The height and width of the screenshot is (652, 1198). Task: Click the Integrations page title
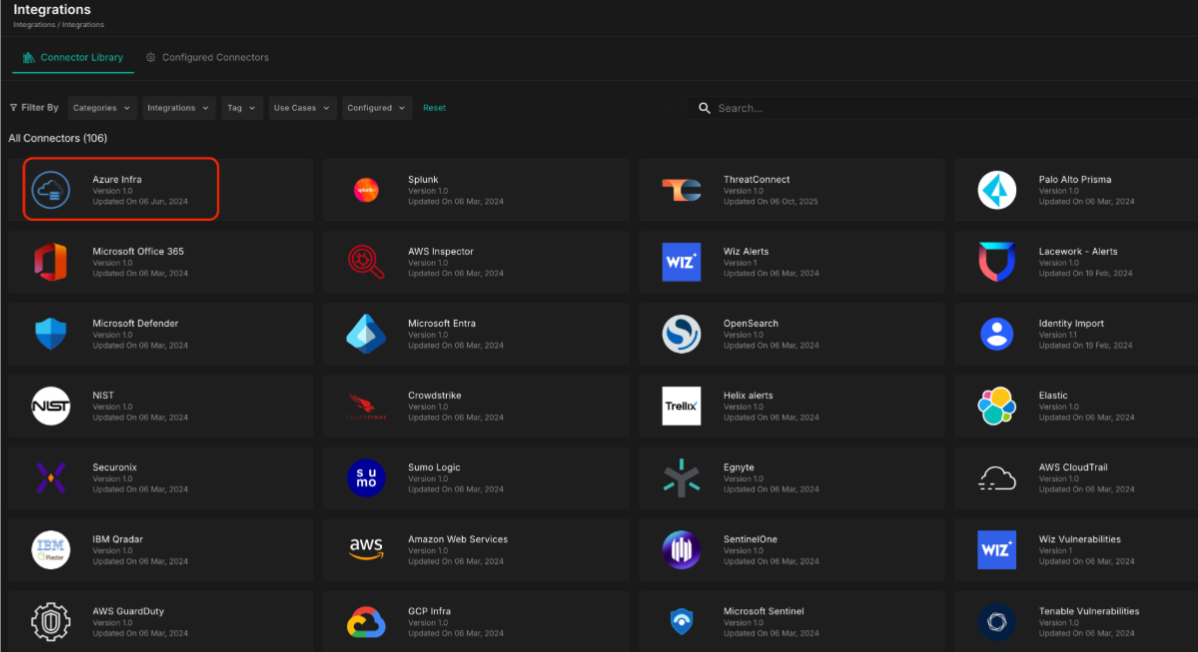pos(52,9)
